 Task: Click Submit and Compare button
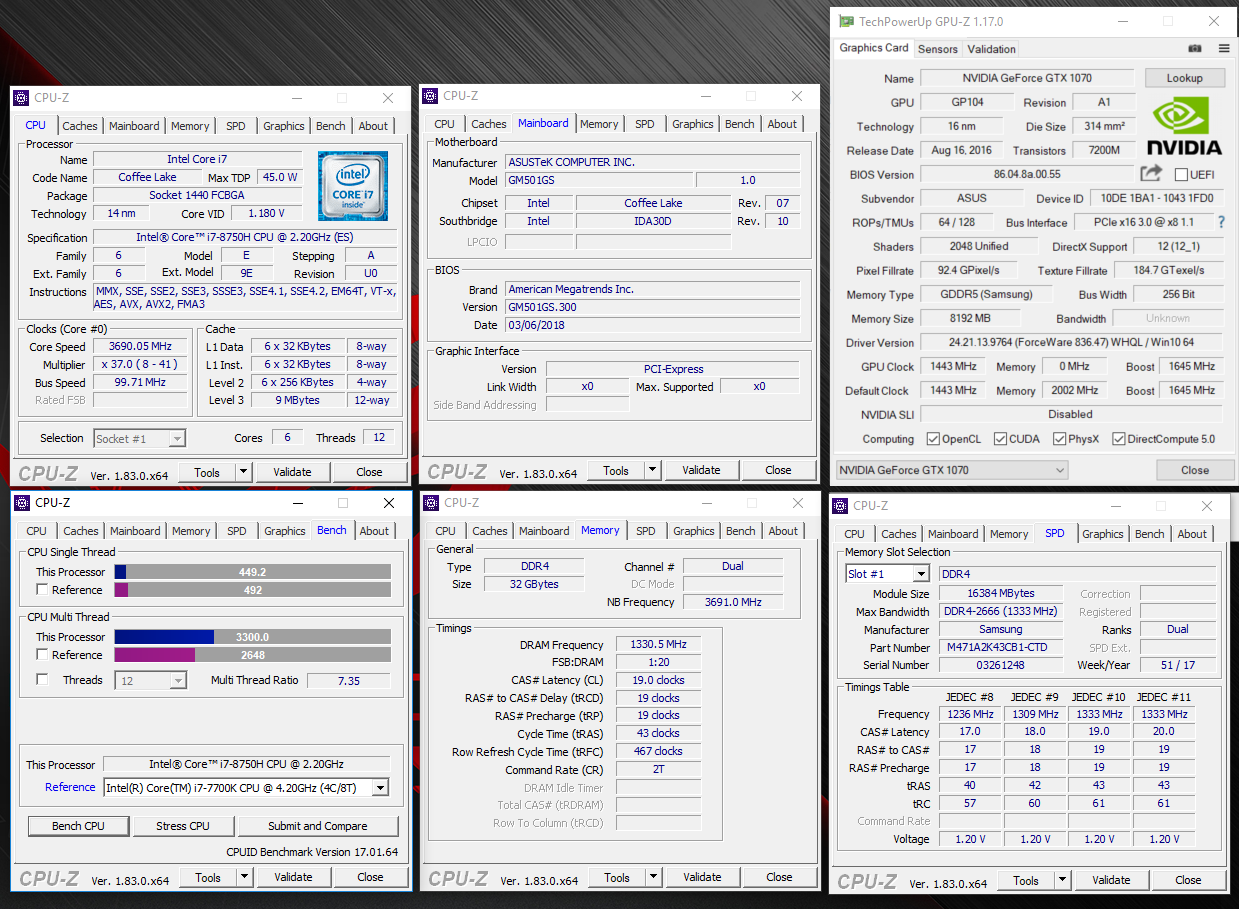point(317,826)
